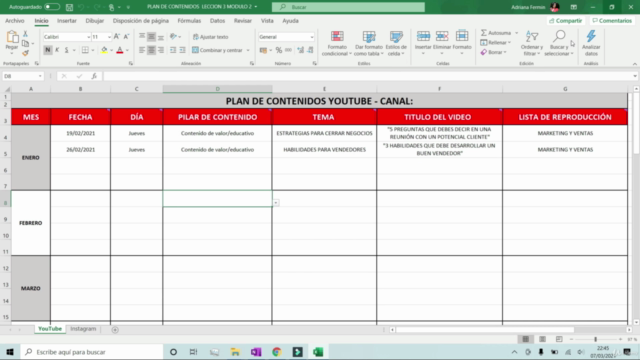Click the increase decimals icon
This screenshot has height=360, width=640.
300,50
